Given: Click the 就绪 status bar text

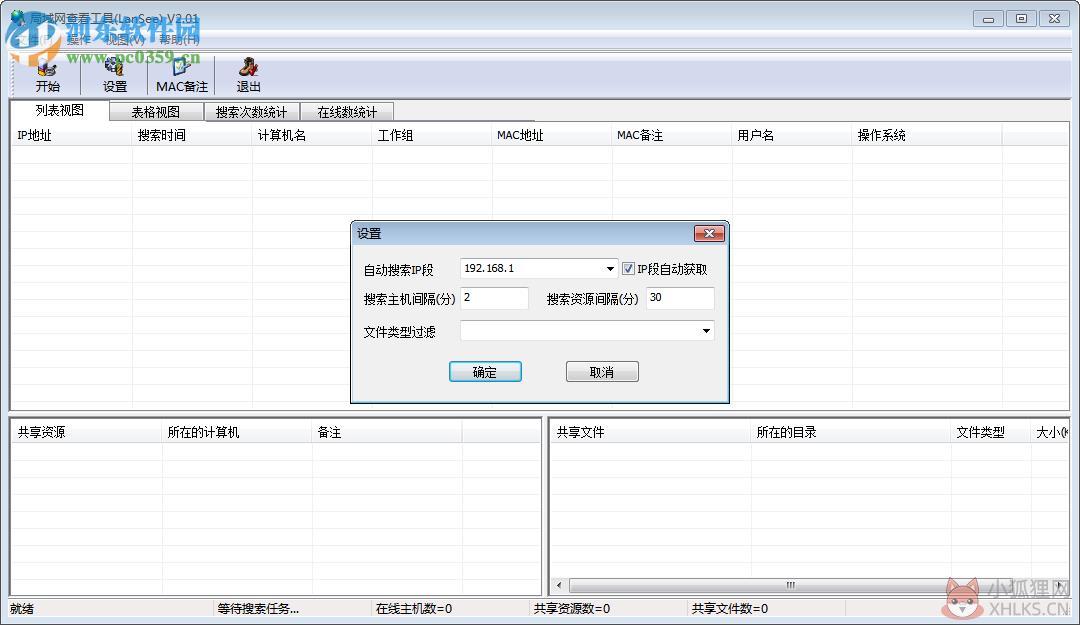Looking at the screenshot, I should click(22, 609).
